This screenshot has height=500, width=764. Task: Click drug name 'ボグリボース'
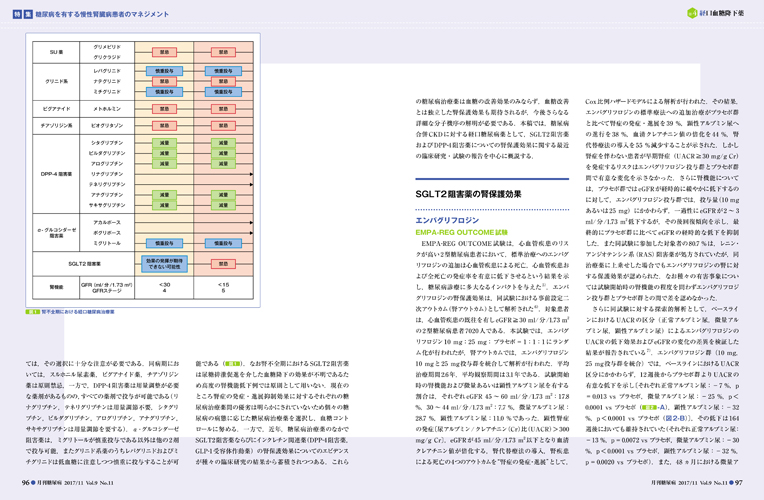(107, 233)
